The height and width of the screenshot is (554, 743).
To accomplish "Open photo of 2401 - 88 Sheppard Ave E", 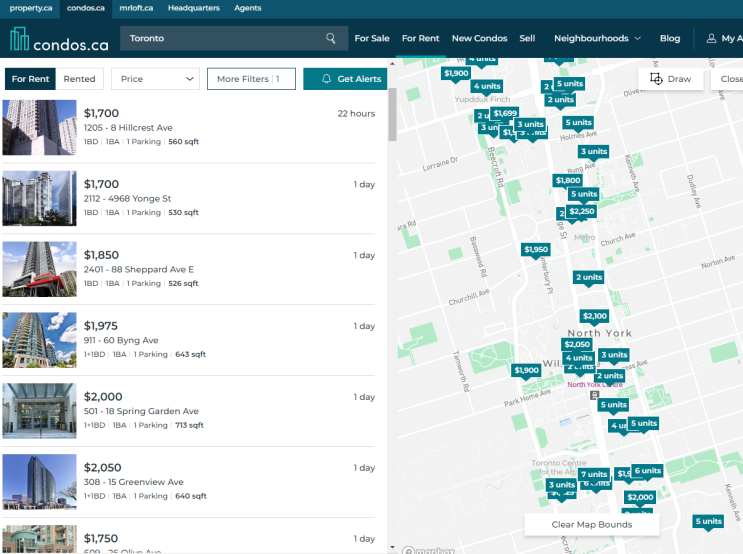I will coord(39,269).
